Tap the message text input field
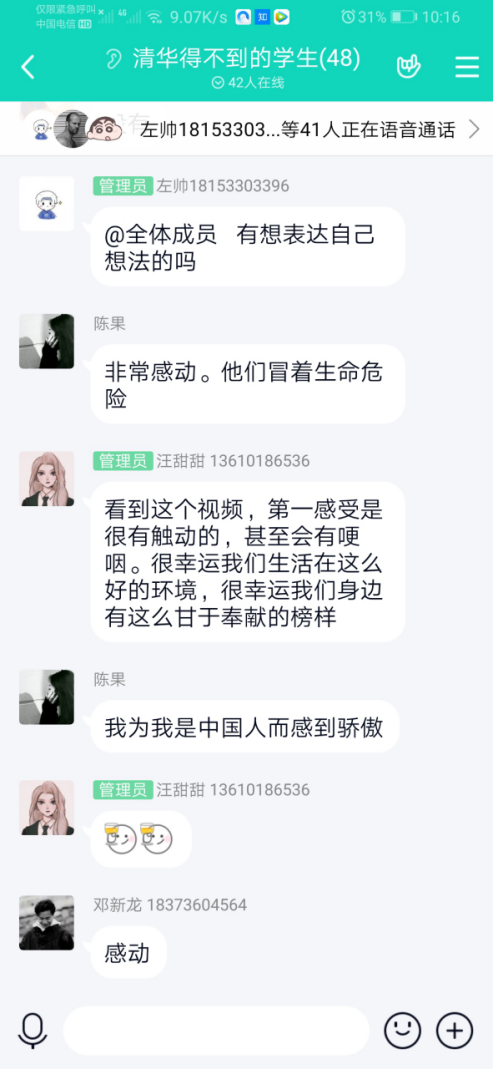The height and width of the screenshot is (1069, 494). (216, 1030)
